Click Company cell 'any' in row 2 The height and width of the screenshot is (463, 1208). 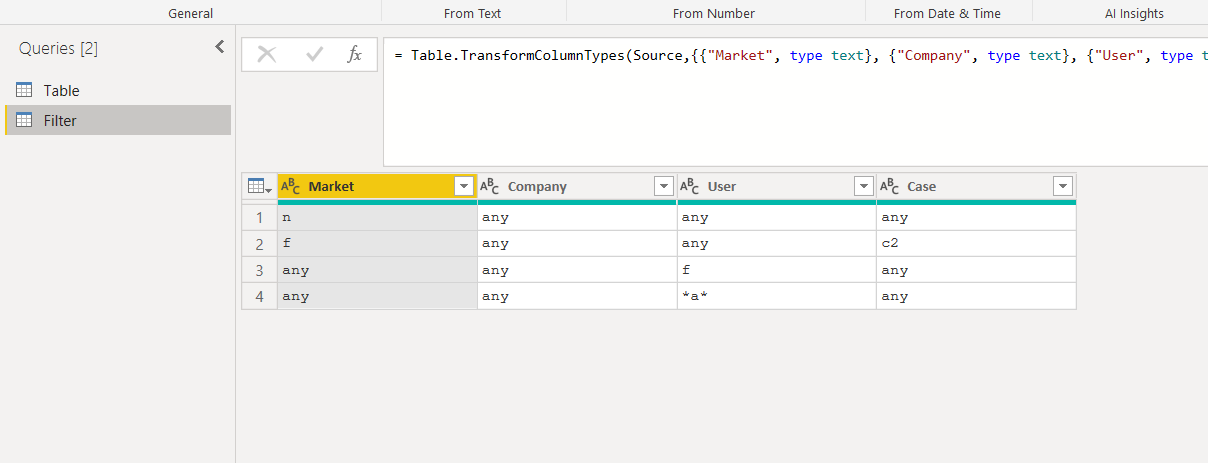click(577, 243)
